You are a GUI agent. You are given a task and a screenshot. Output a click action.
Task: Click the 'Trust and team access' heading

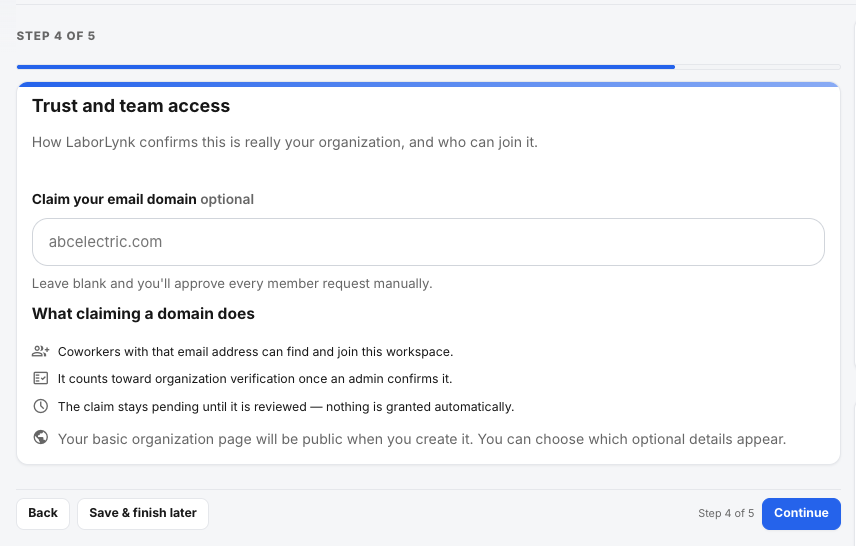click(131, 106)
